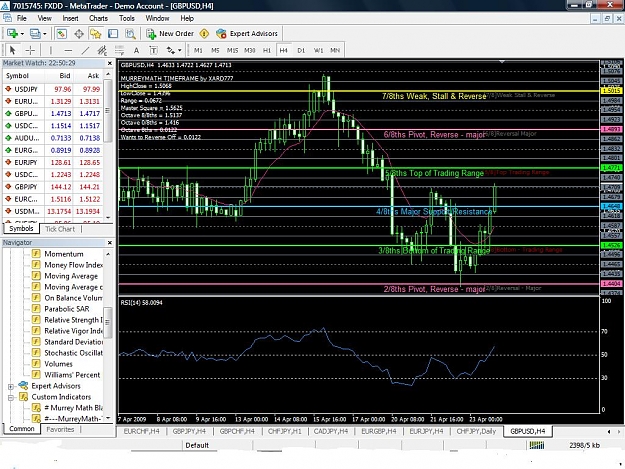Toggle the Terminal panel icon
This screenshot has width=625, height=469.
[113, 34]
